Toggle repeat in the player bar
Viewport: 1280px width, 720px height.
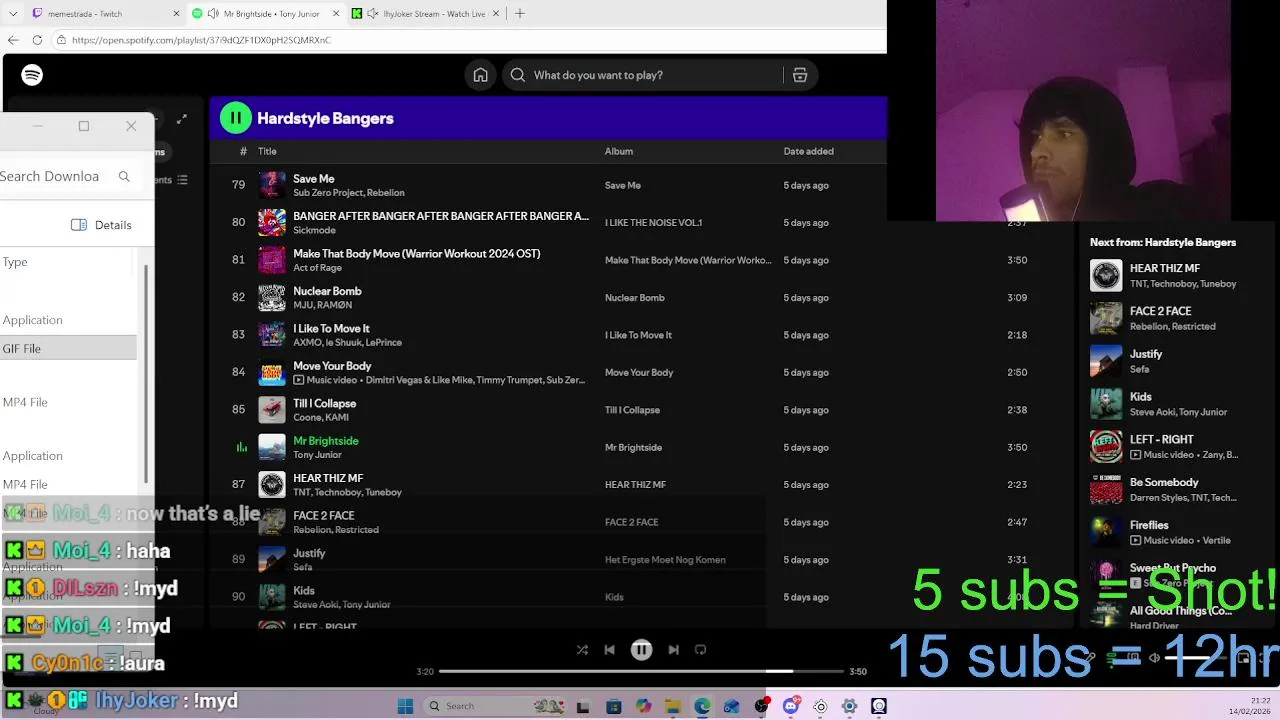coord(700,650)
